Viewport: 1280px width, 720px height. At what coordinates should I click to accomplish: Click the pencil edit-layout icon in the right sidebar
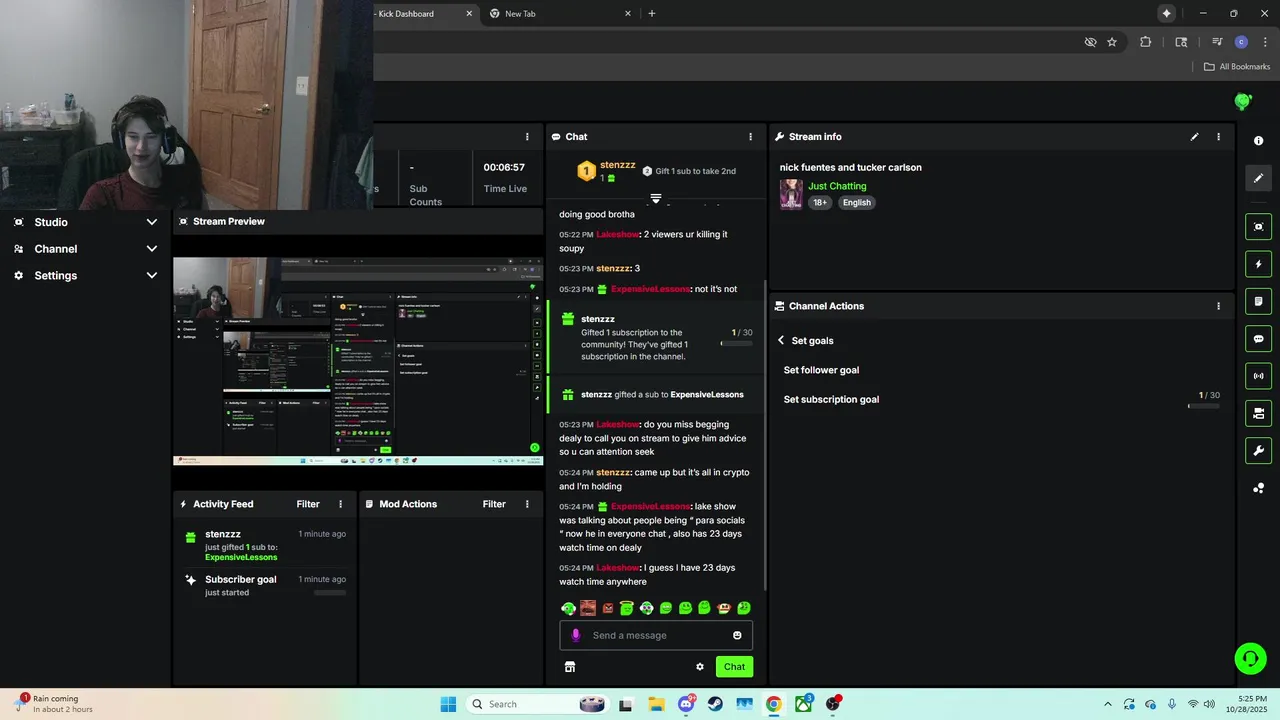(1258, 178)
